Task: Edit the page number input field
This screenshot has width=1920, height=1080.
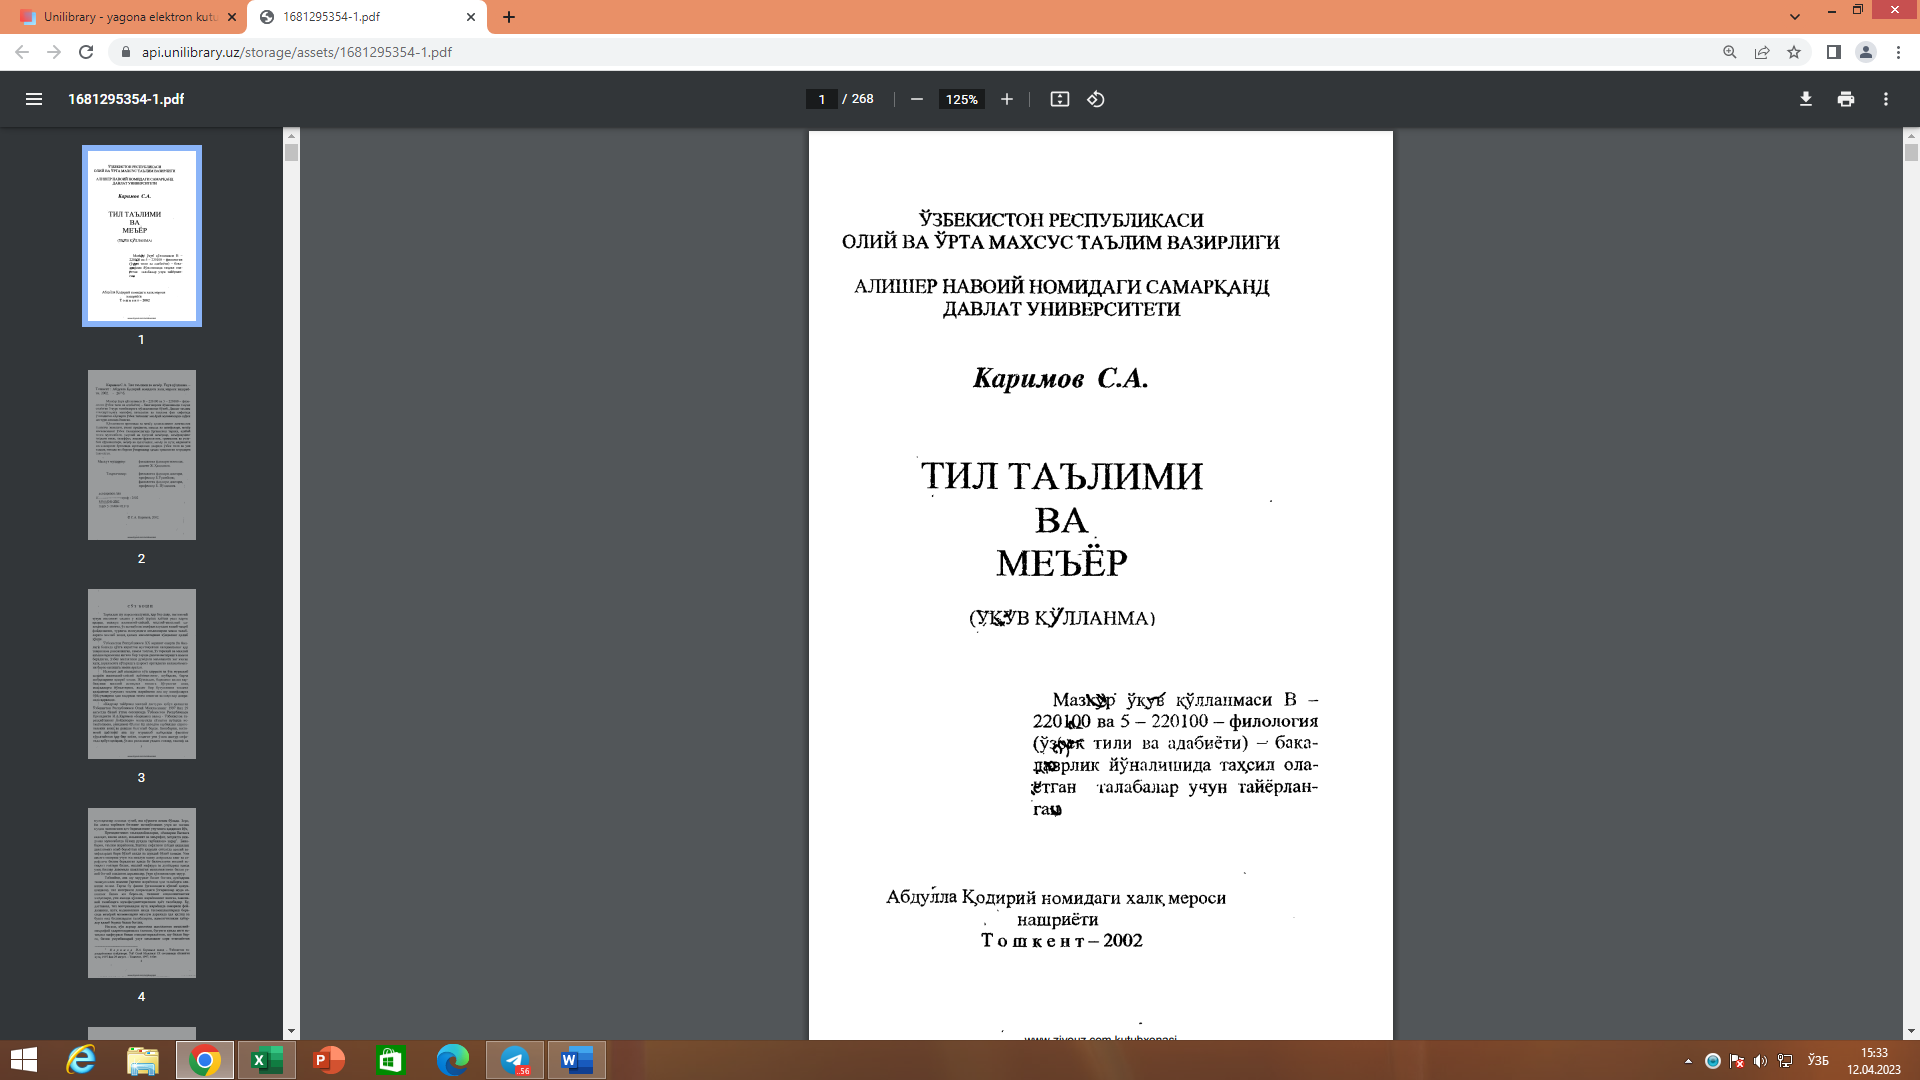Action: point(822,99)
